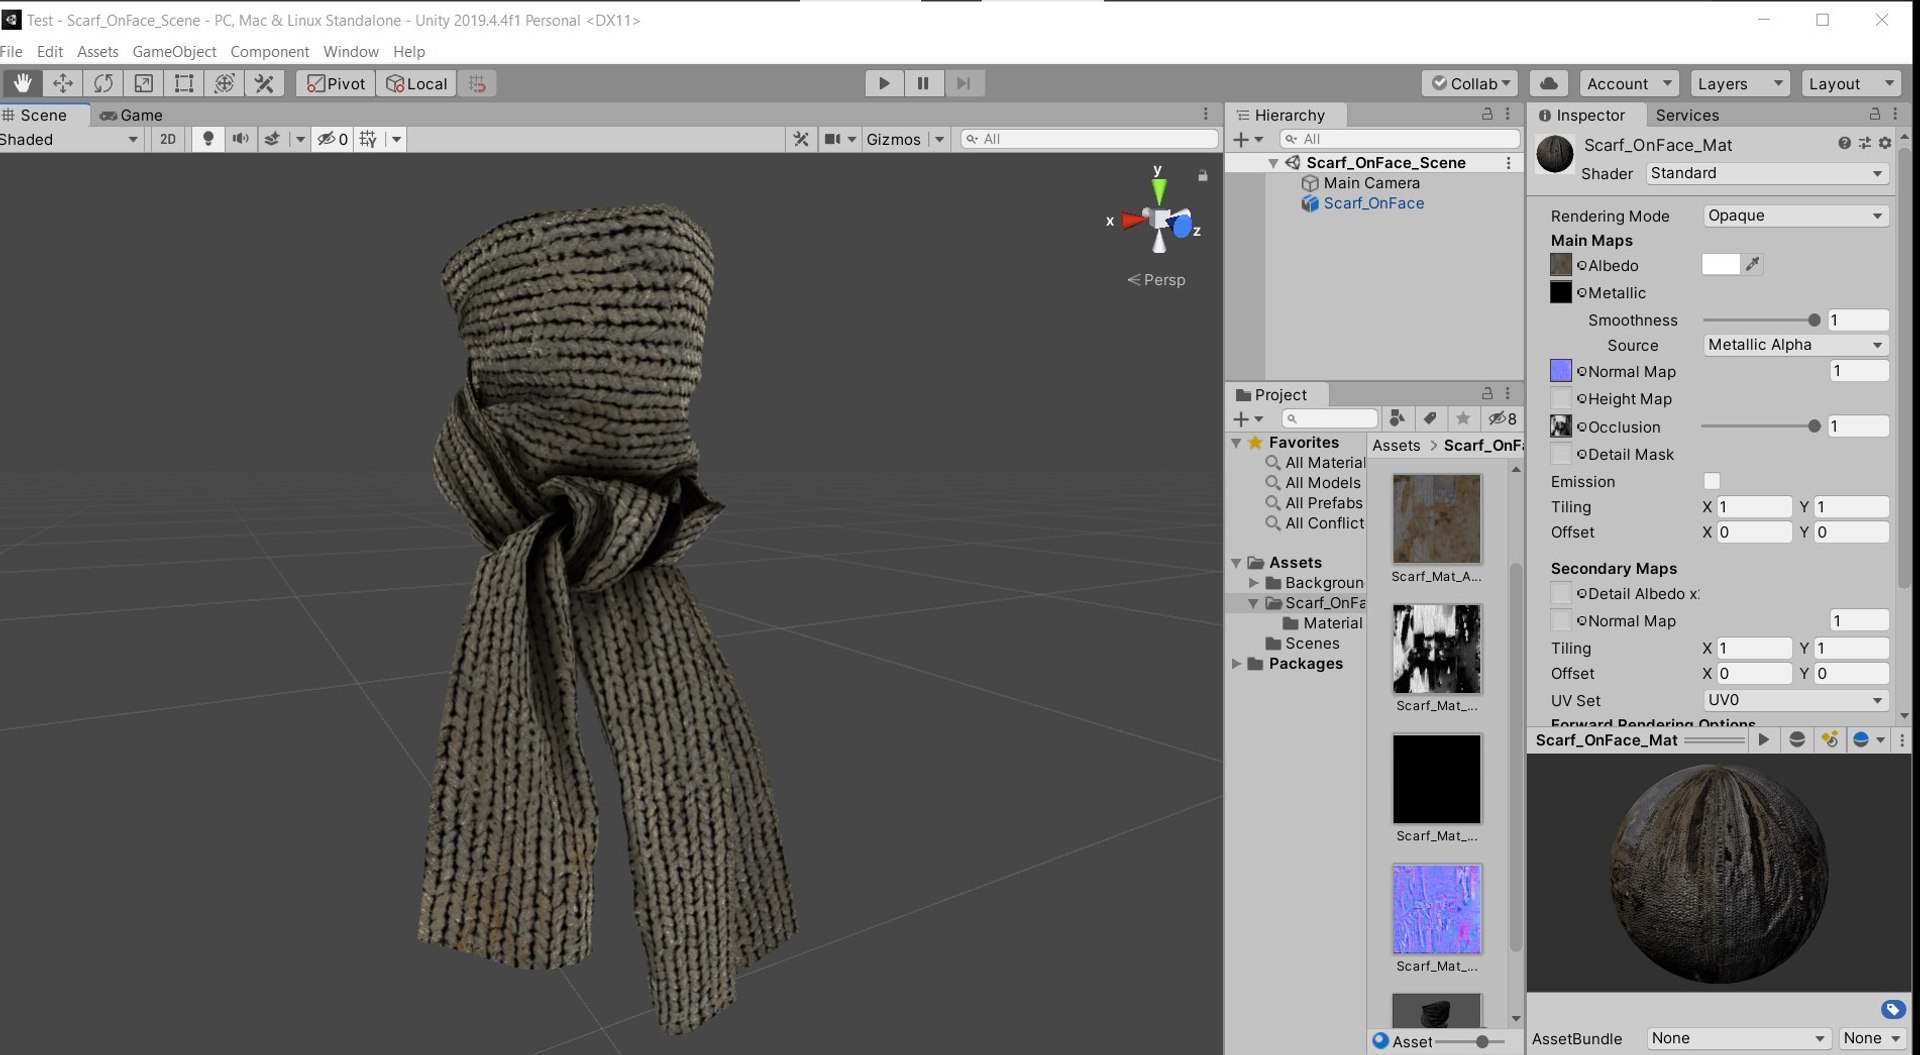
Task: Select the Scale tool
Action: coord(143,83)
